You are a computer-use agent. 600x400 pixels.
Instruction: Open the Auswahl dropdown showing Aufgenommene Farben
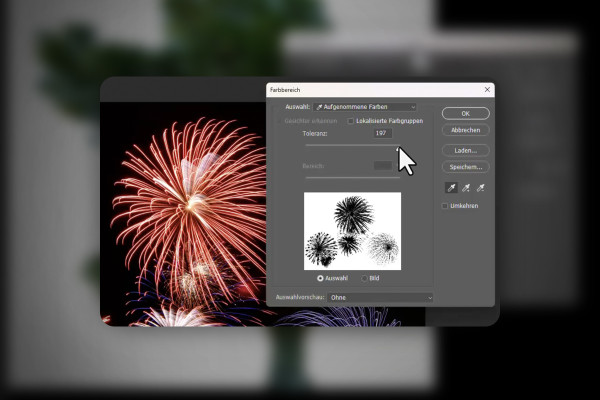click(x=365, y=107)
